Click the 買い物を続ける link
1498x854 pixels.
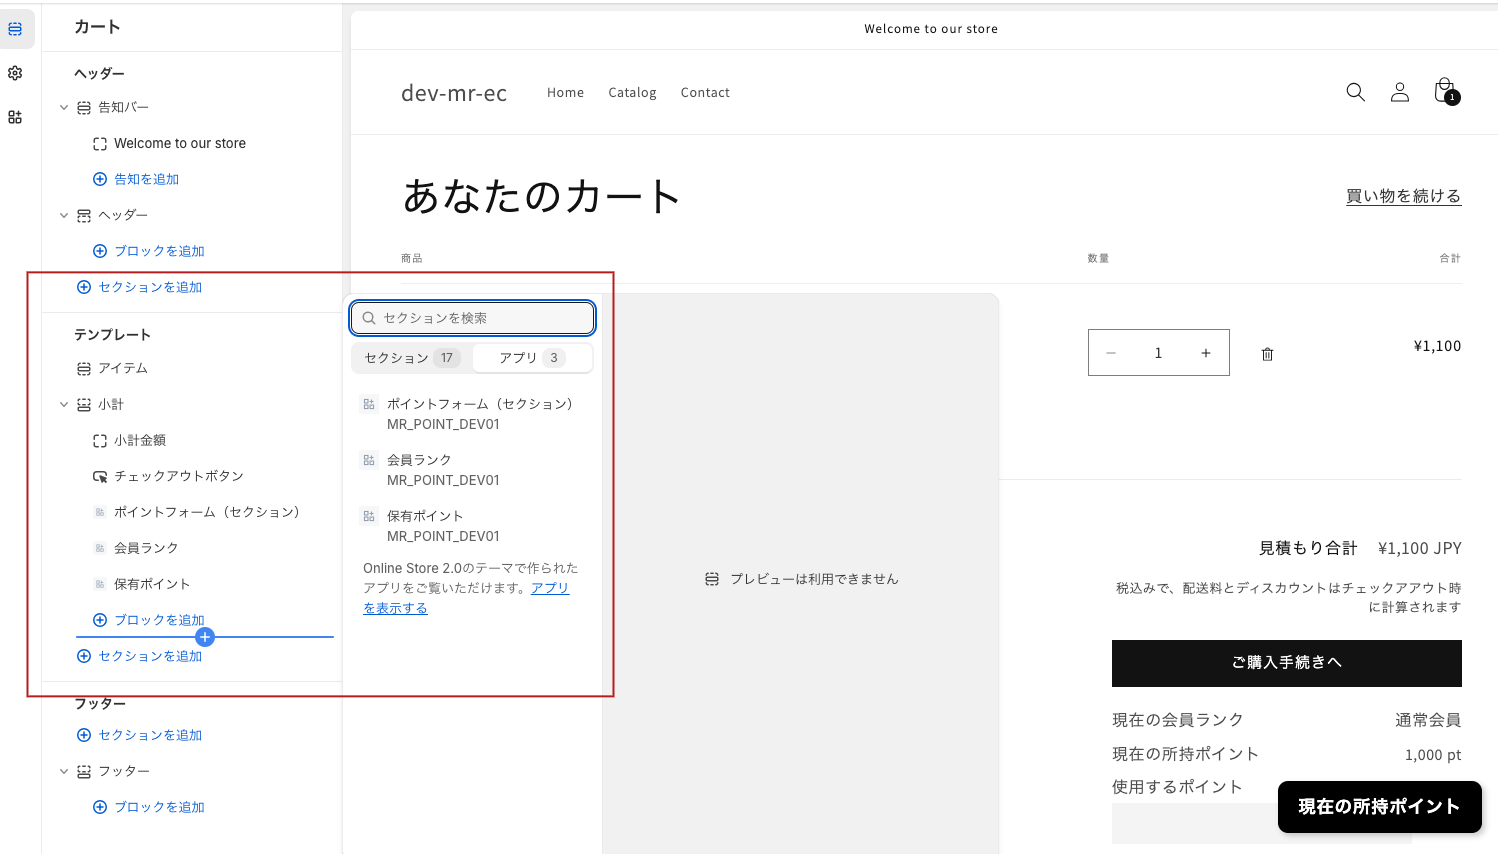coord(1403,196)
